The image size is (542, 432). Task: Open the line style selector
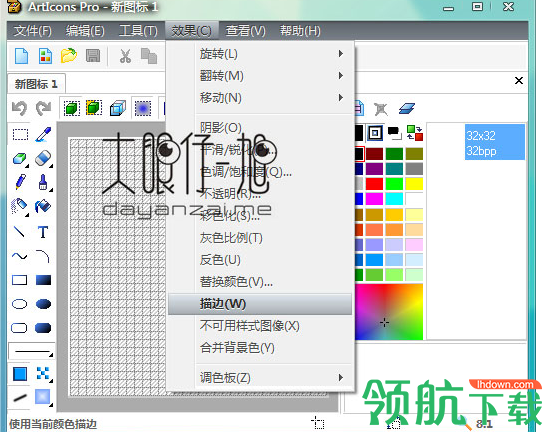coord(31,352)
